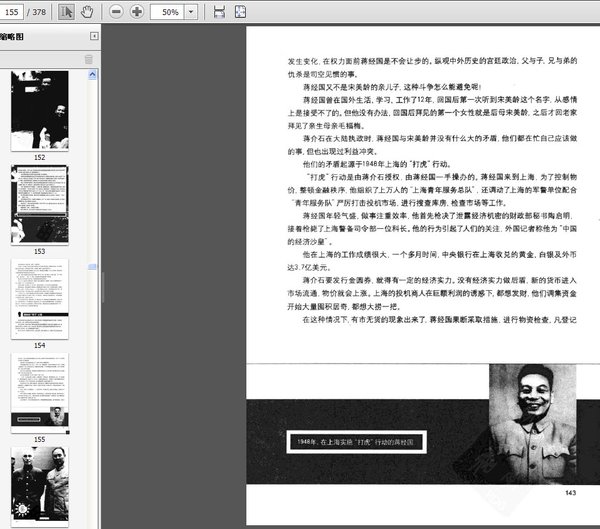Click the thumbnails panel title label
Viewport: 600px width, 529px height.
pyautogui.click(x=12, y=36)
